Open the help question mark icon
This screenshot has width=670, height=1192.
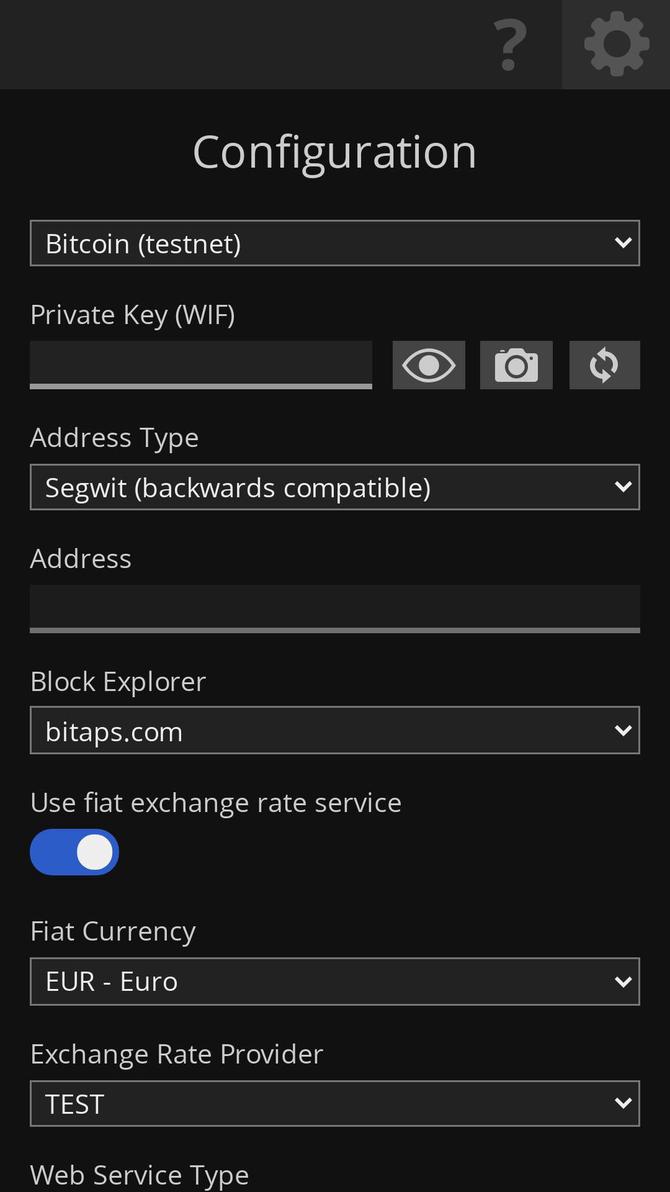(x=510, y=45)
